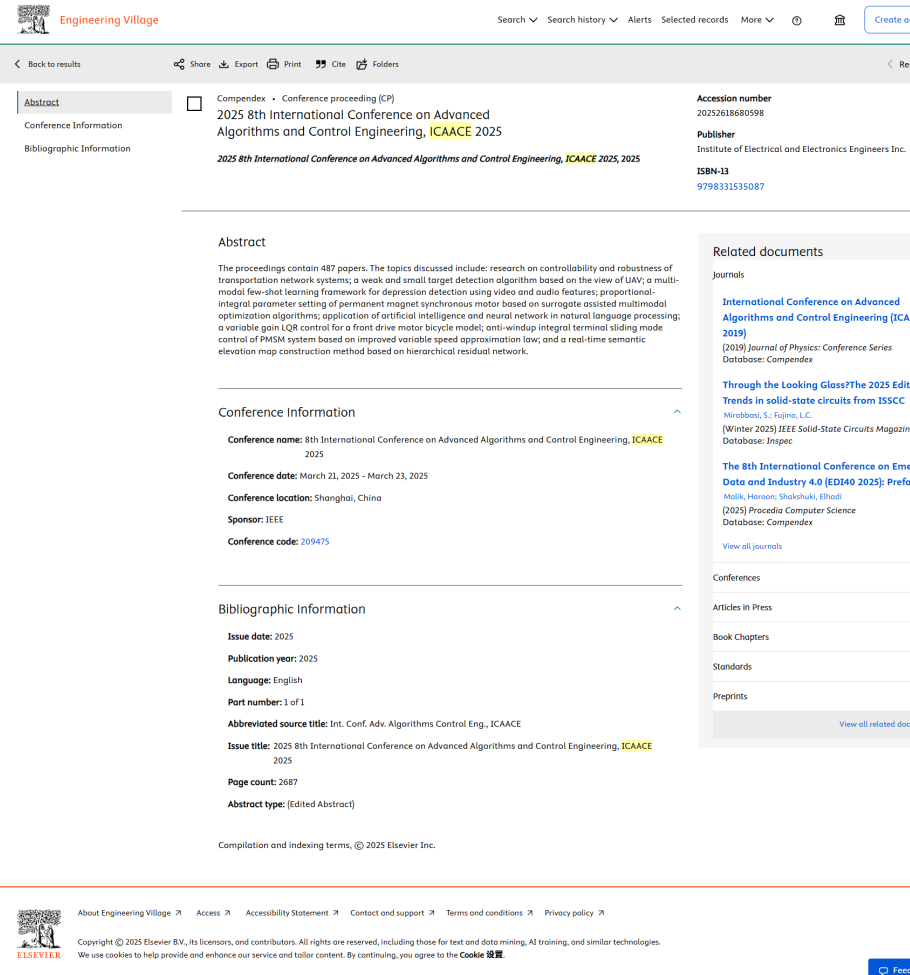Open Through the Looking Glass article link

pos(815,392)
